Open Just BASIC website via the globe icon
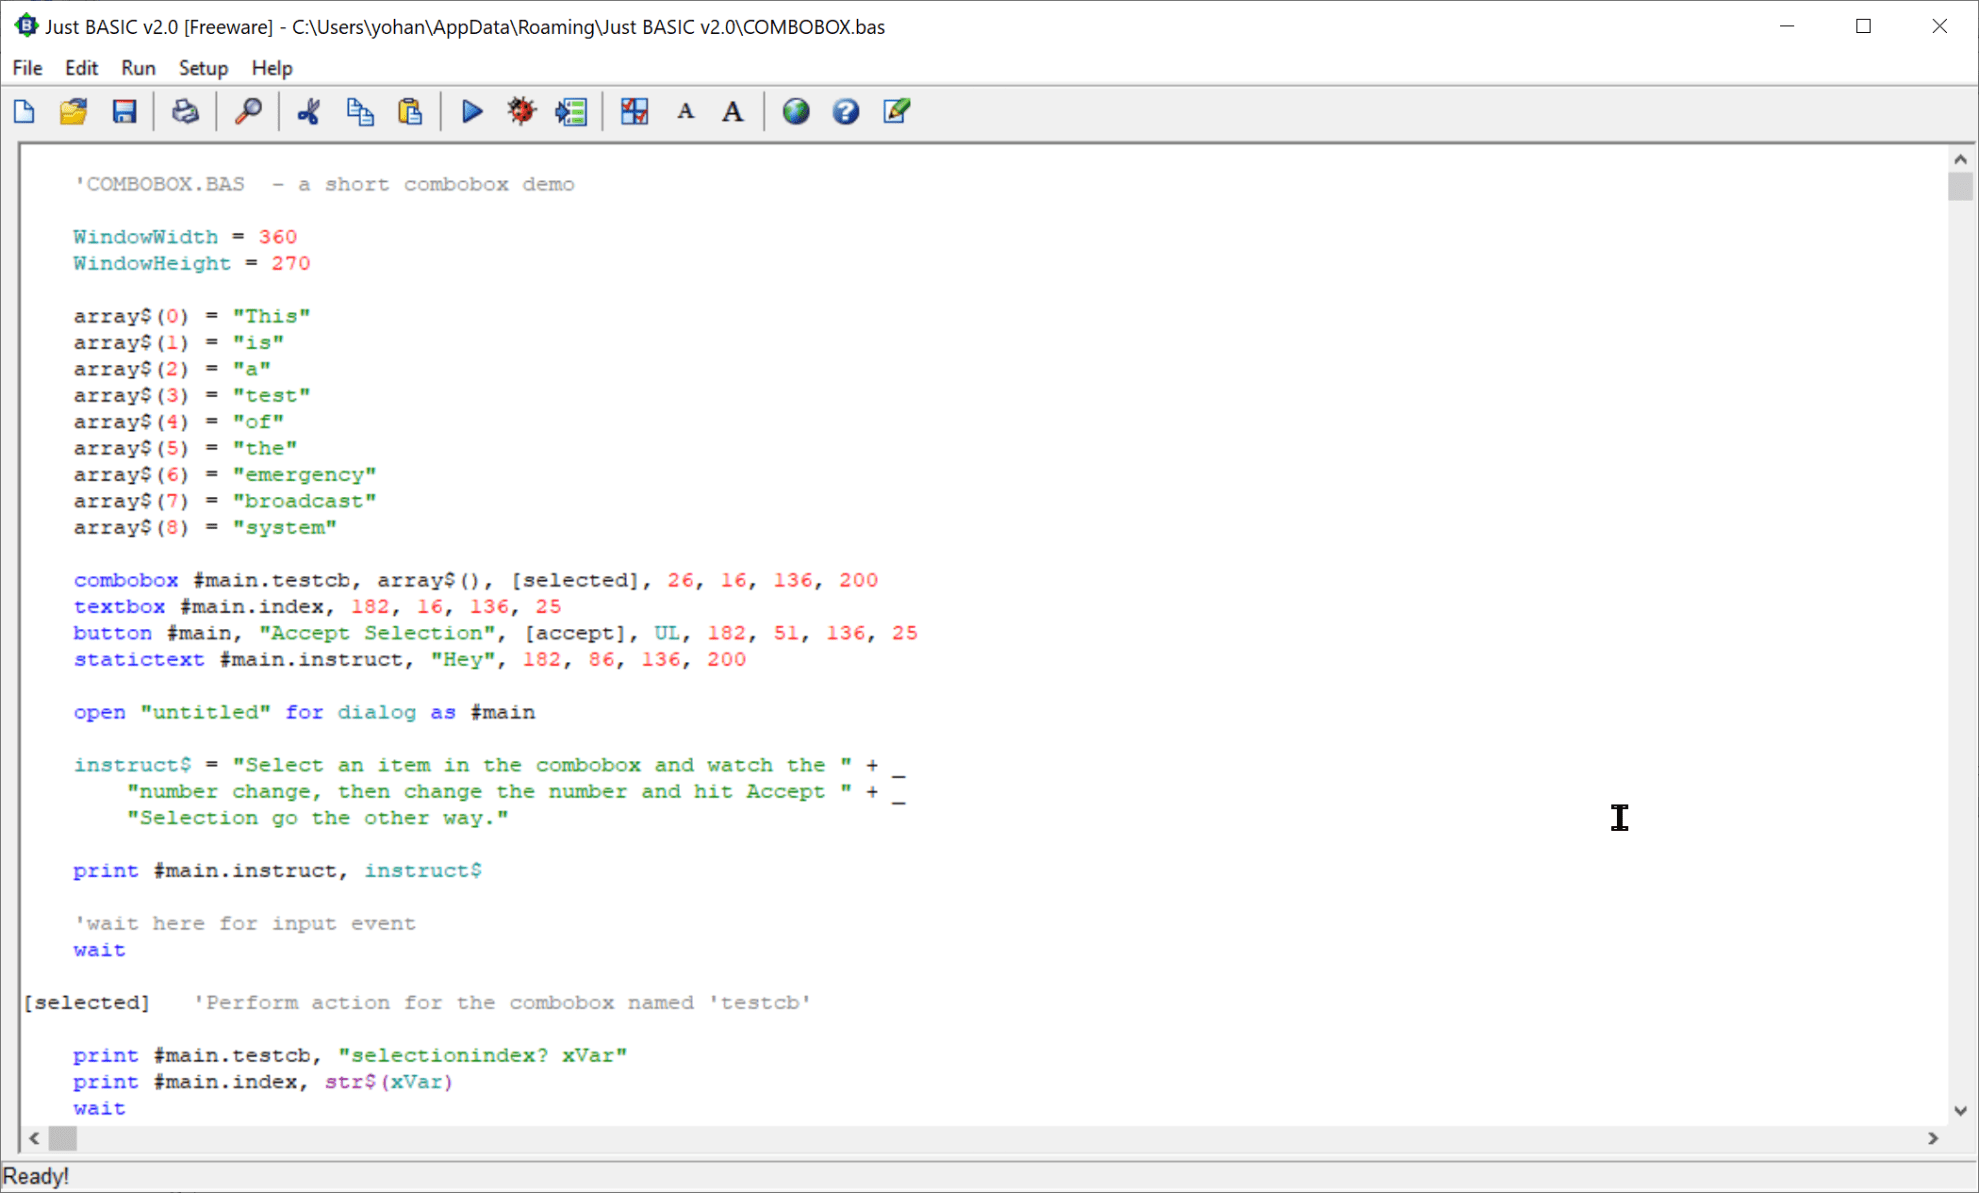Viewport: 1979px width, 1193px height. tap(796, 111)
